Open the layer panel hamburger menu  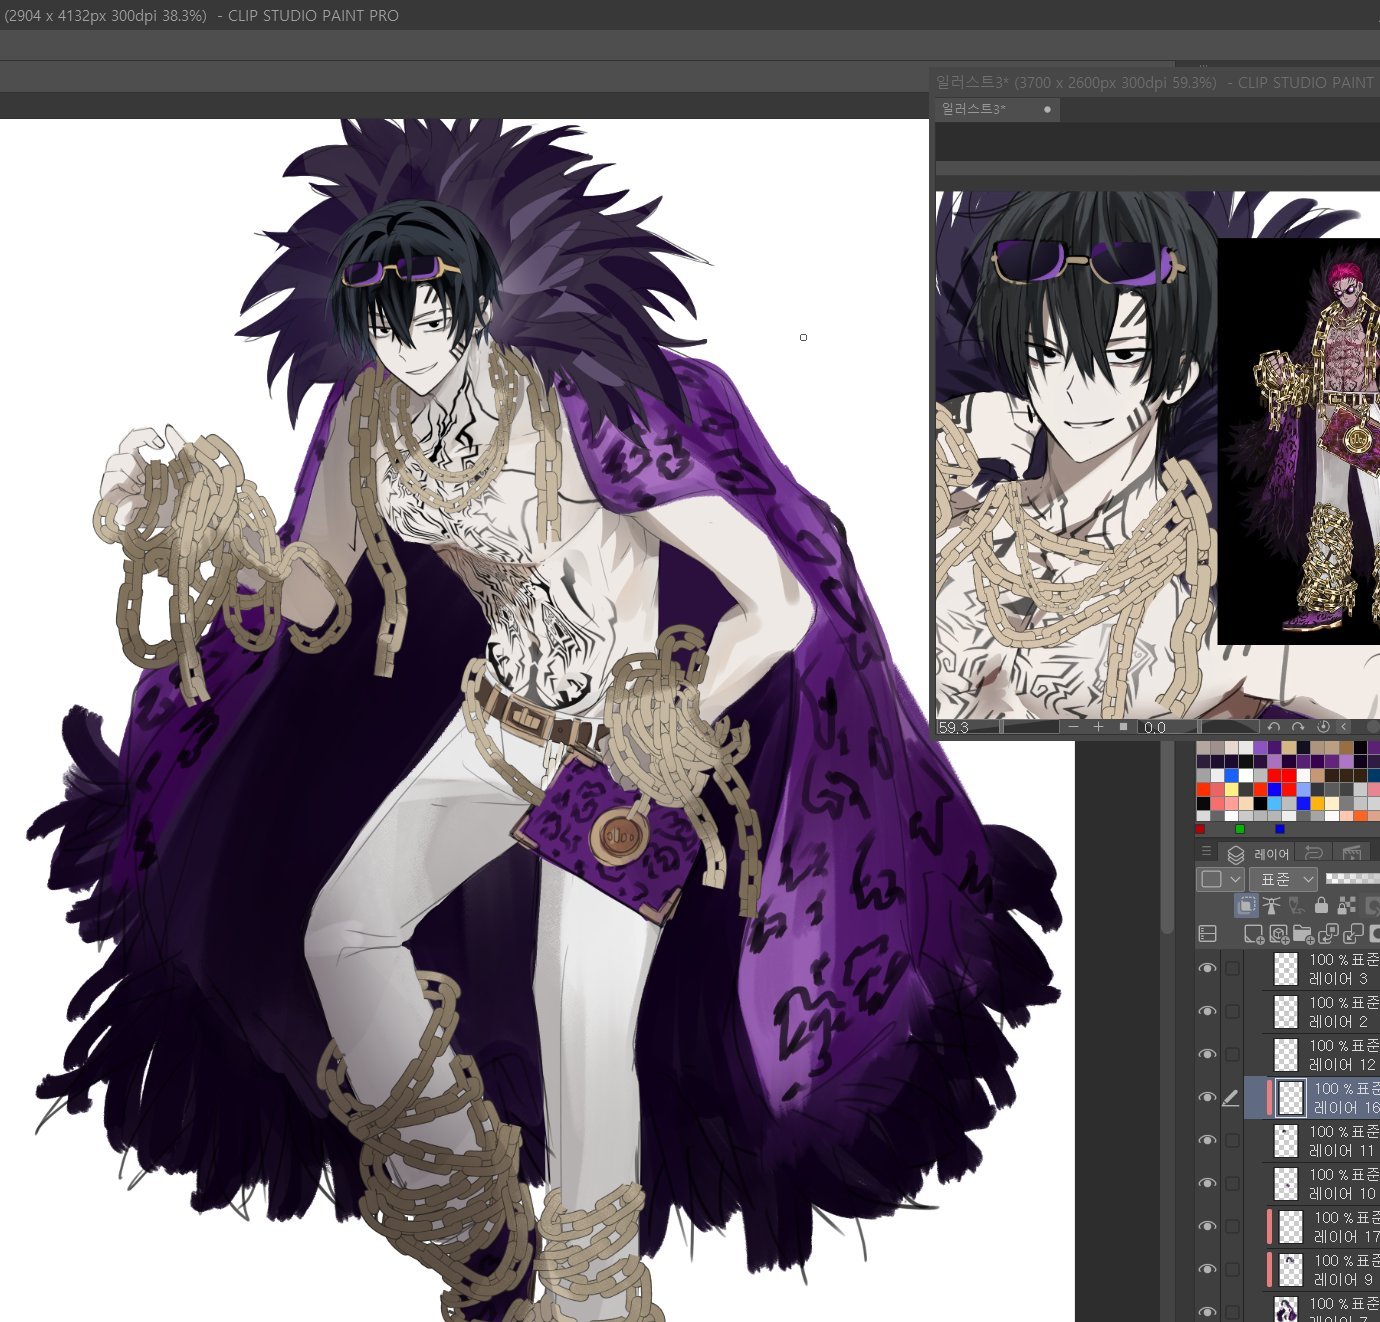1206,852
